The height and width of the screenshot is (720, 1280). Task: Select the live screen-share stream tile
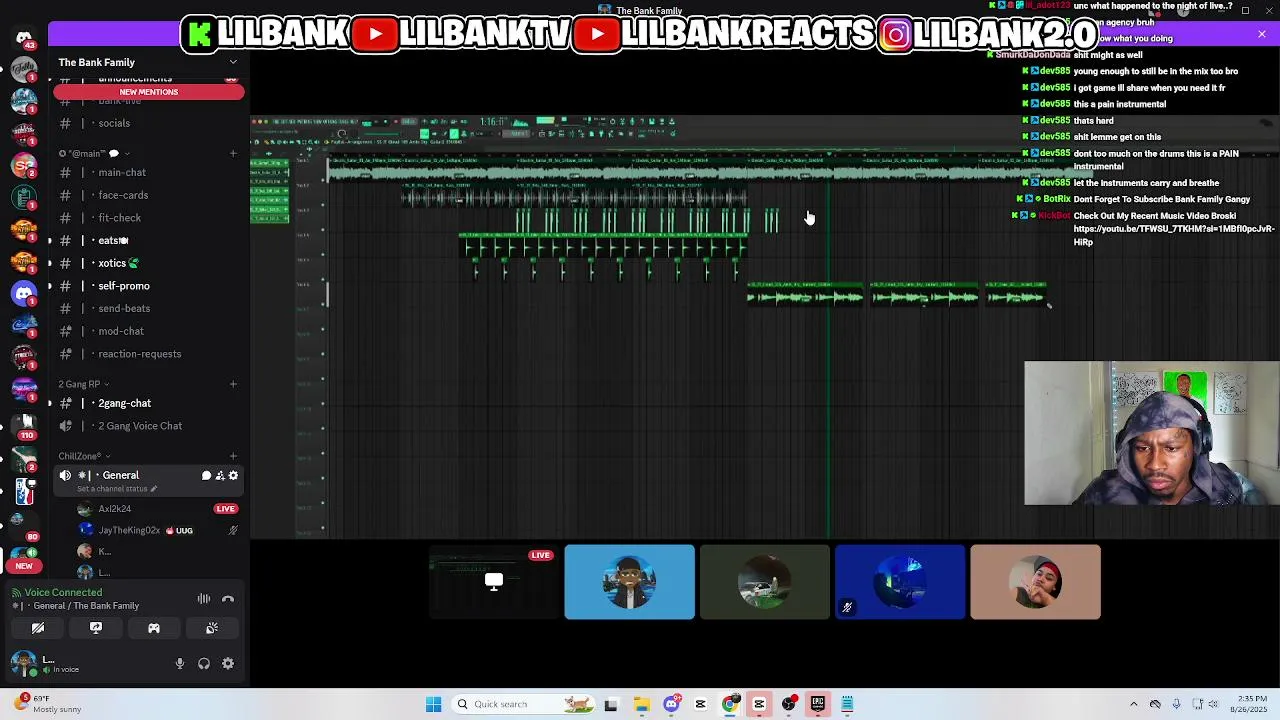[x=494, y=582]
